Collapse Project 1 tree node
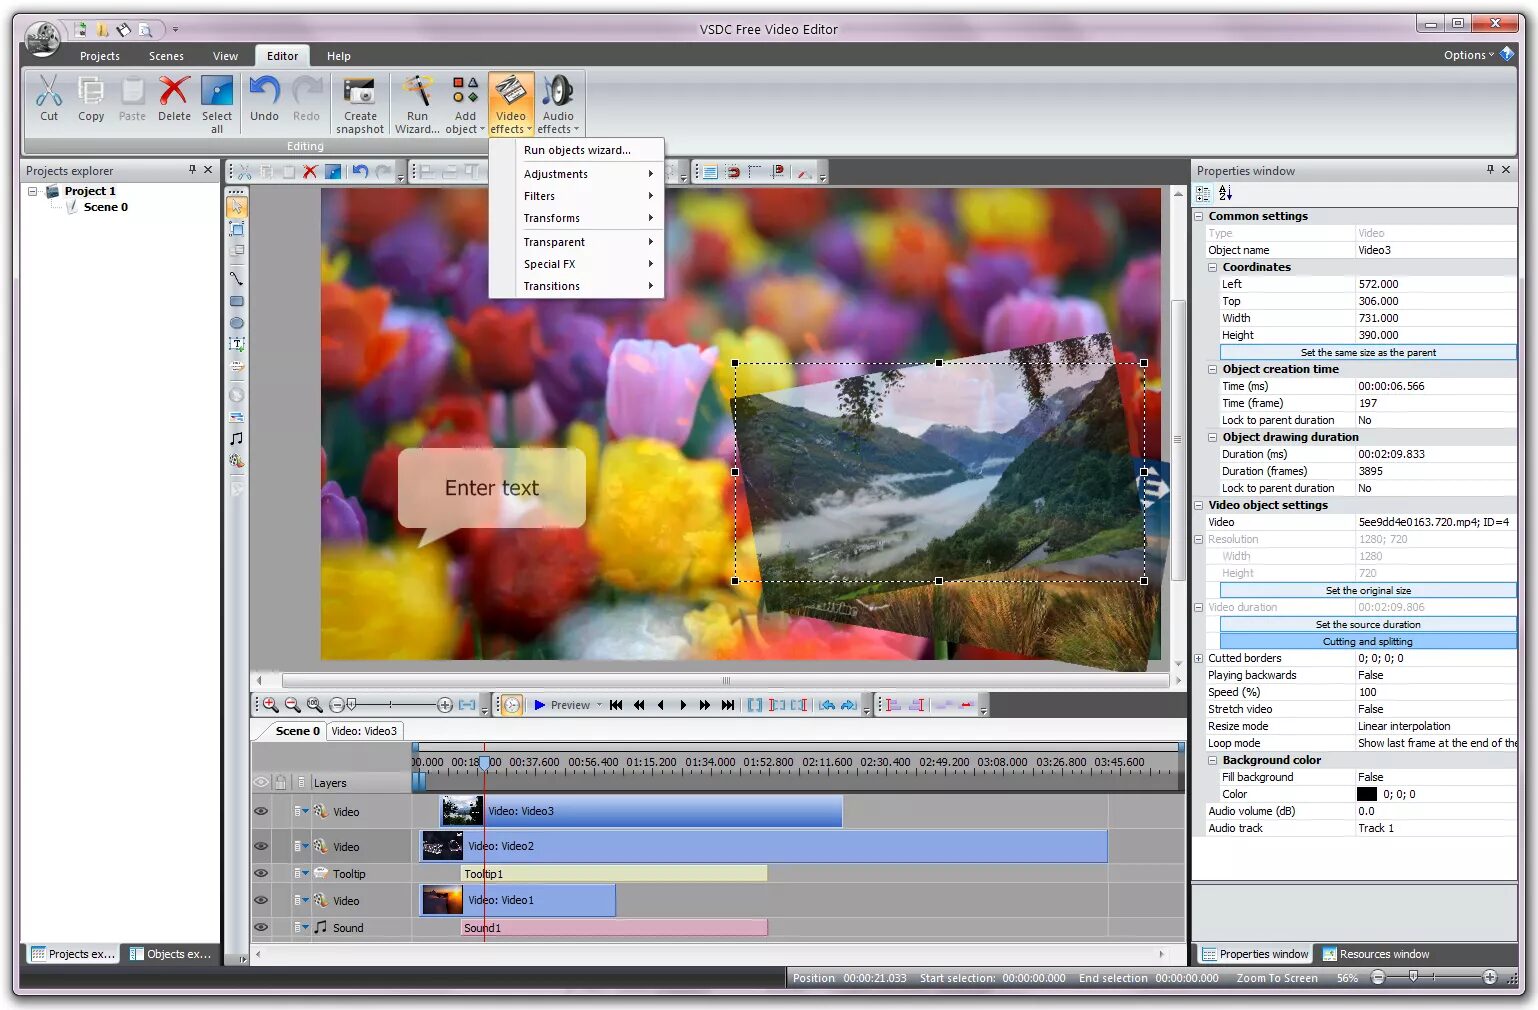This screenshot has width=1538, height=1010. coord(33,191)
